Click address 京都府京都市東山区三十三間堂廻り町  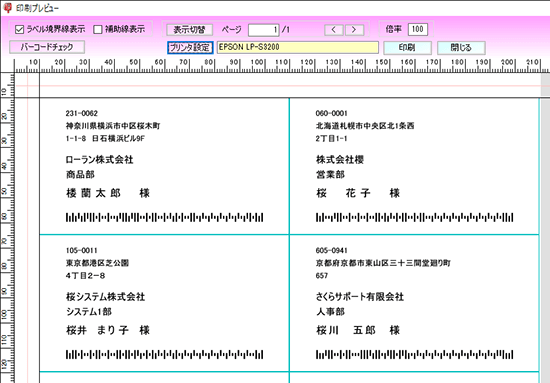pos(383,263)
